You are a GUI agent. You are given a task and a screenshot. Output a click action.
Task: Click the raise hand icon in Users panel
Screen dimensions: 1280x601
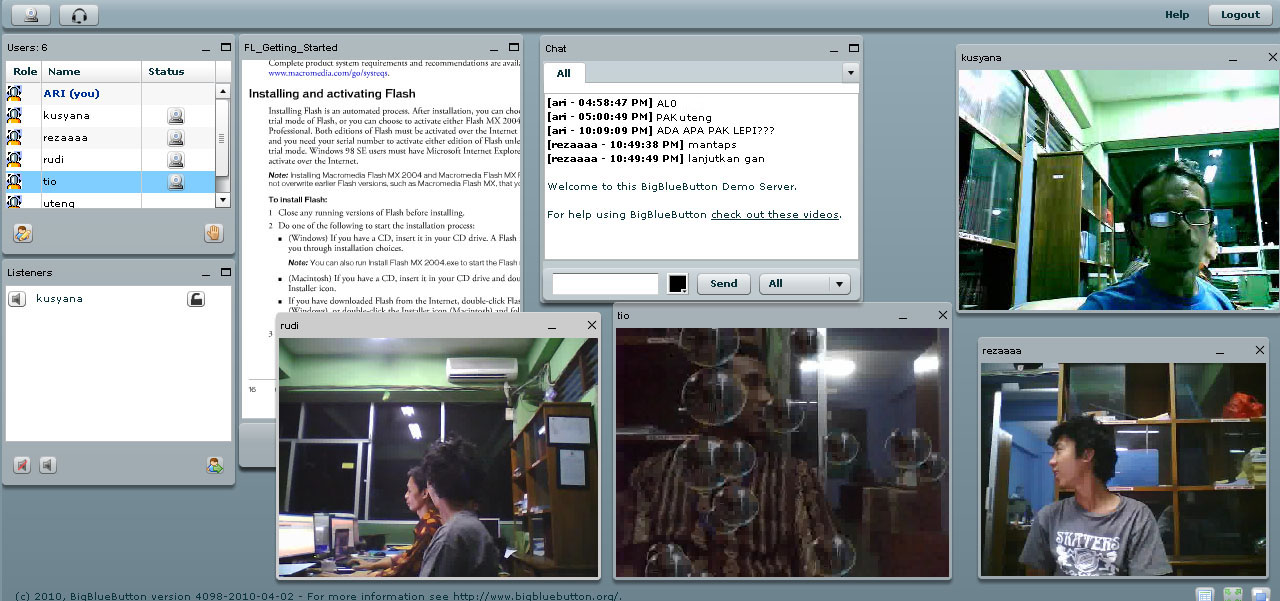pos(213,233)
